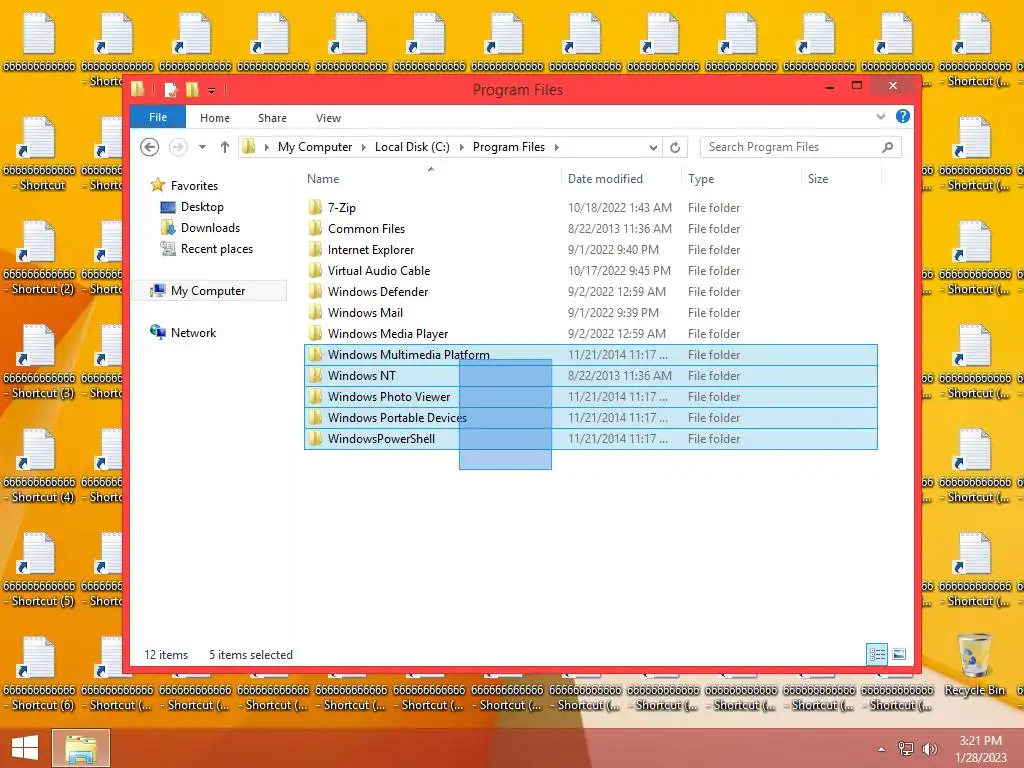Select the Windows Multimedia Platform folder icon

pyautogui.click(x=315, y=355)
